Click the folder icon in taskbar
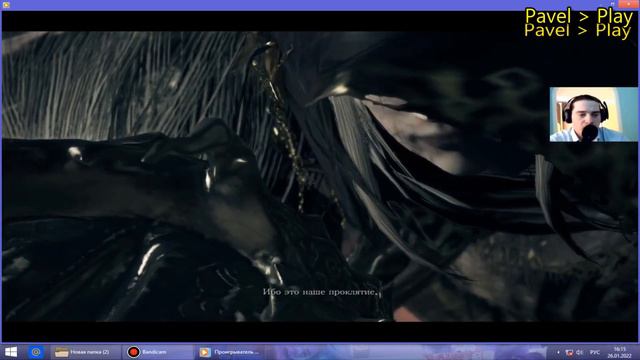 [x=62, y=352]
